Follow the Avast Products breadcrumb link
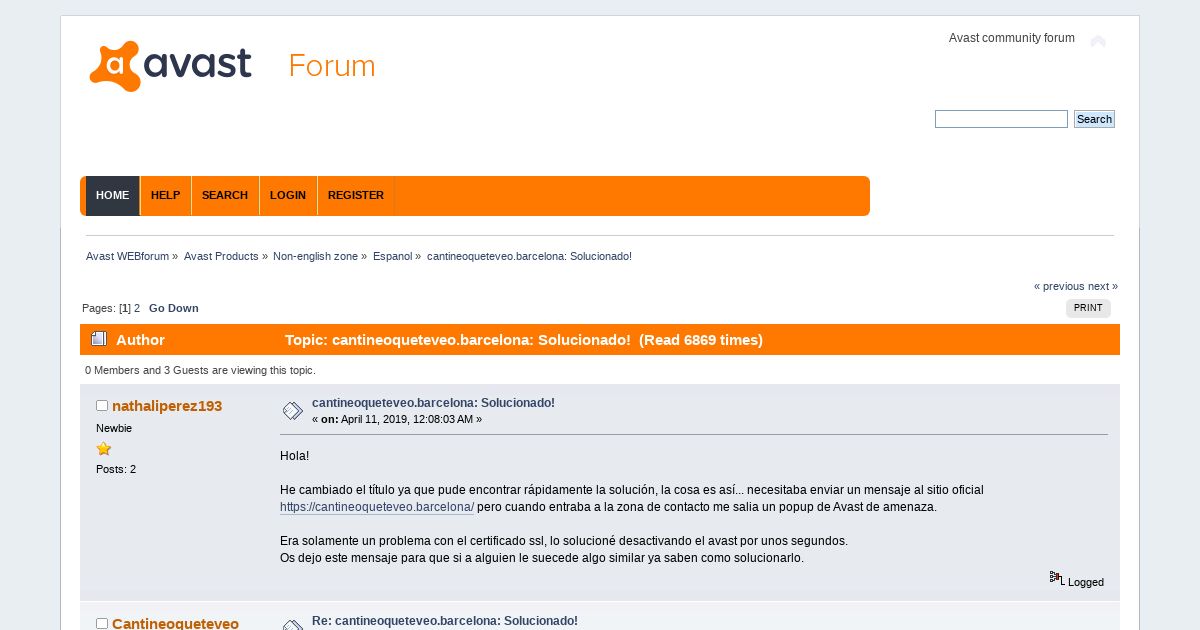 click(221, 256)
